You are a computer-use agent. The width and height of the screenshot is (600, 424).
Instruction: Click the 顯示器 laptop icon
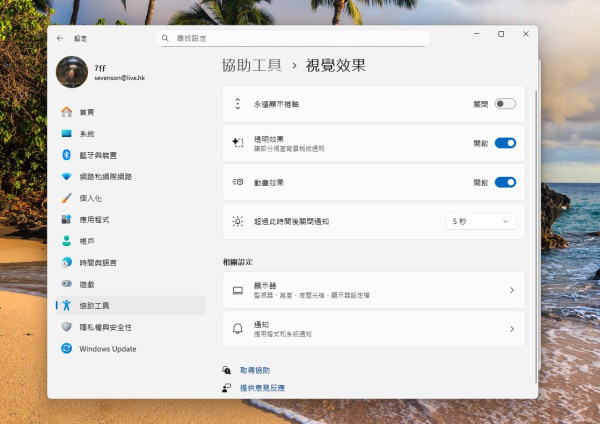tap(238, 290)
